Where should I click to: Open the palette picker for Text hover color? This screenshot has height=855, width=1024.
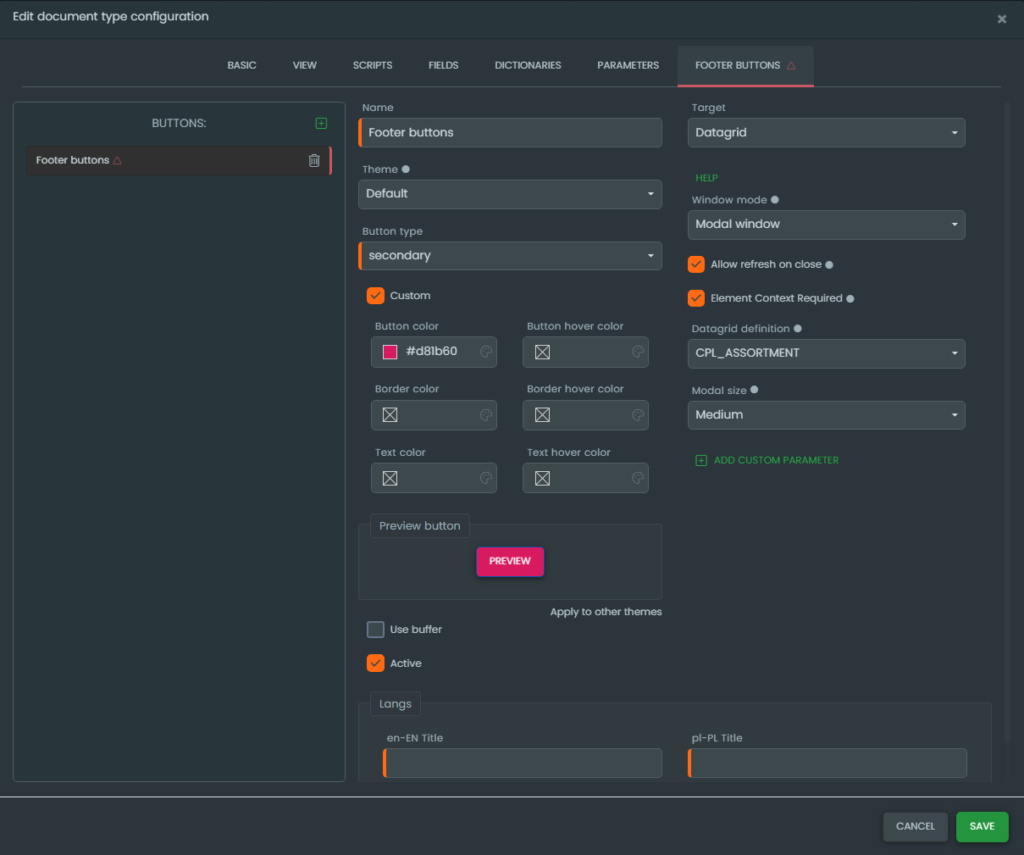(x=637, y=478)
